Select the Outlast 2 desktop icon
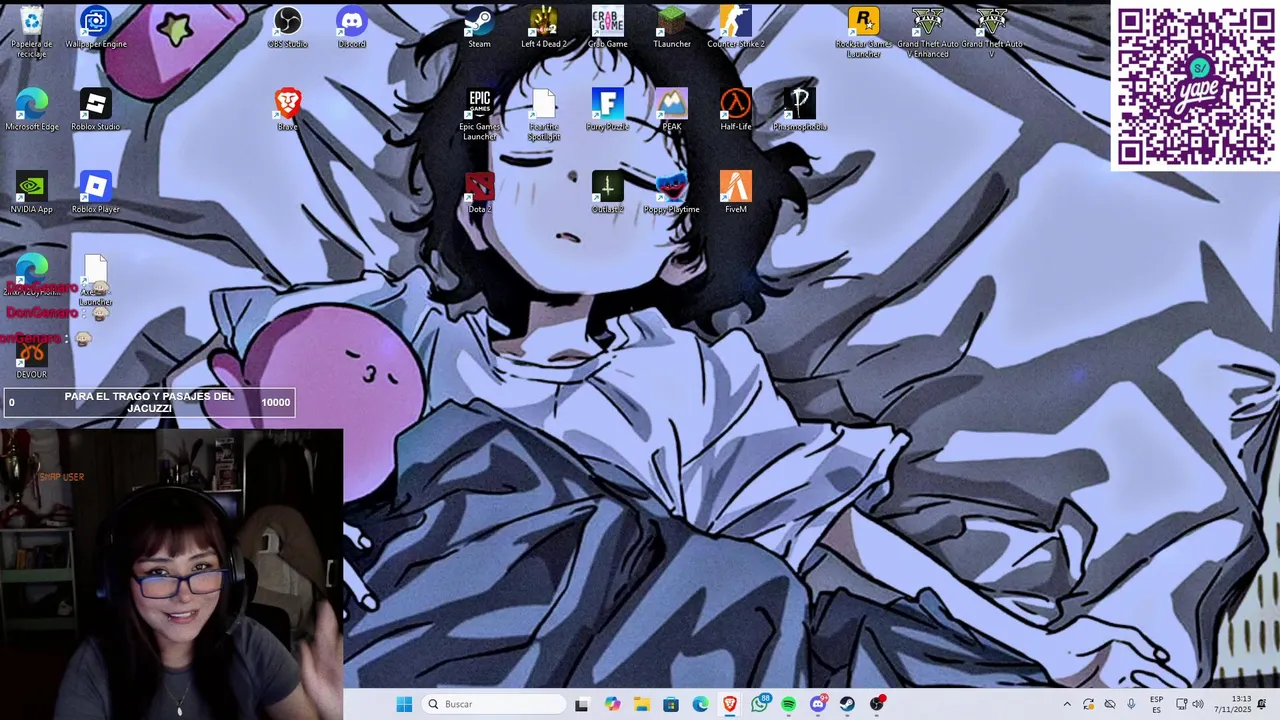1280x720 pixels. point(607,193)
